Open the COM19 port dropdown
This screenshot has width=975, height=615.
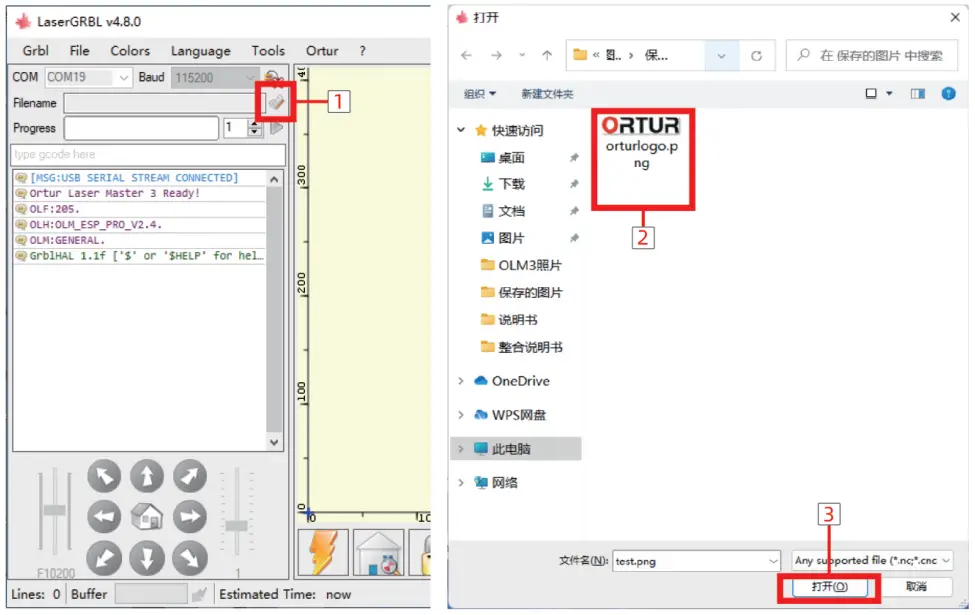tap(124, 78)
